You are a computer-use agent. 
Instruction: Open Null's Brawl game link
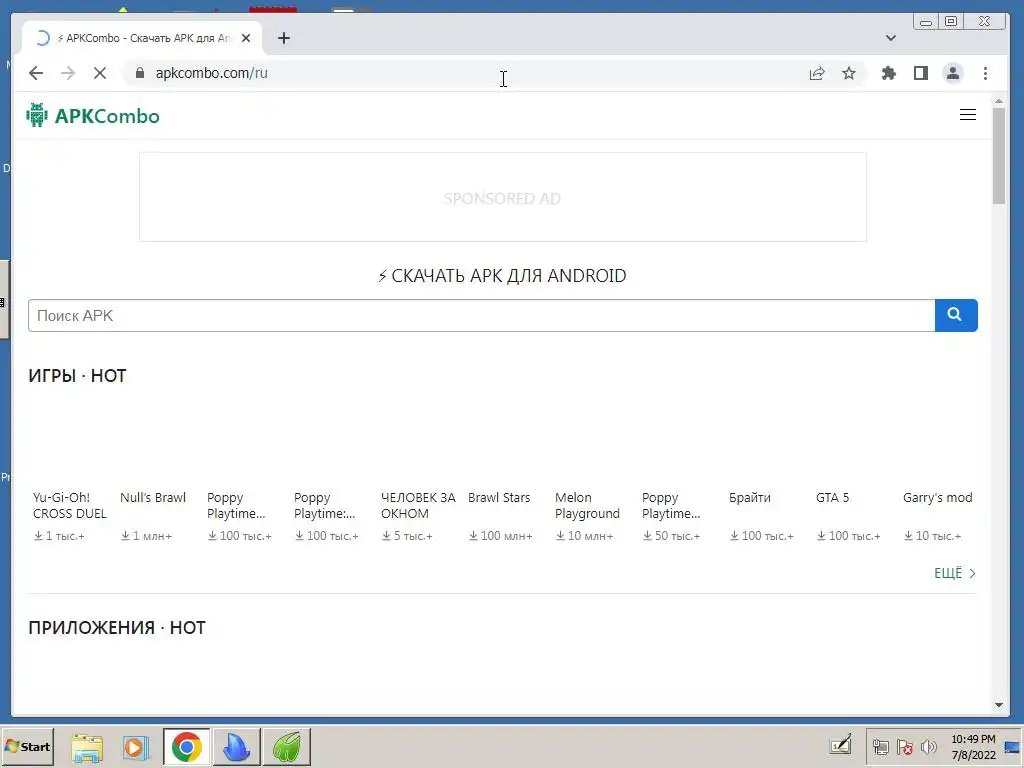pyautogui.click(x=153, y=498)
